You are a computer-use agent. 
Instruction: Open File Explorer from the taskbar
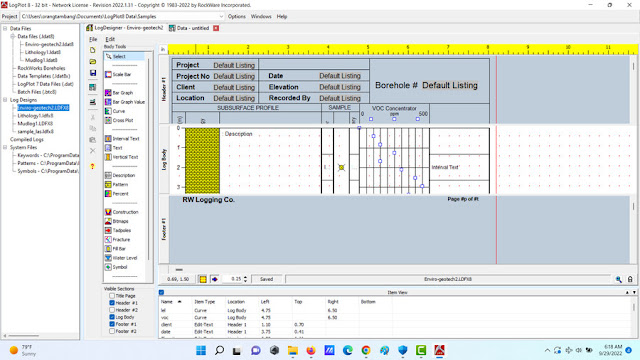292,350
